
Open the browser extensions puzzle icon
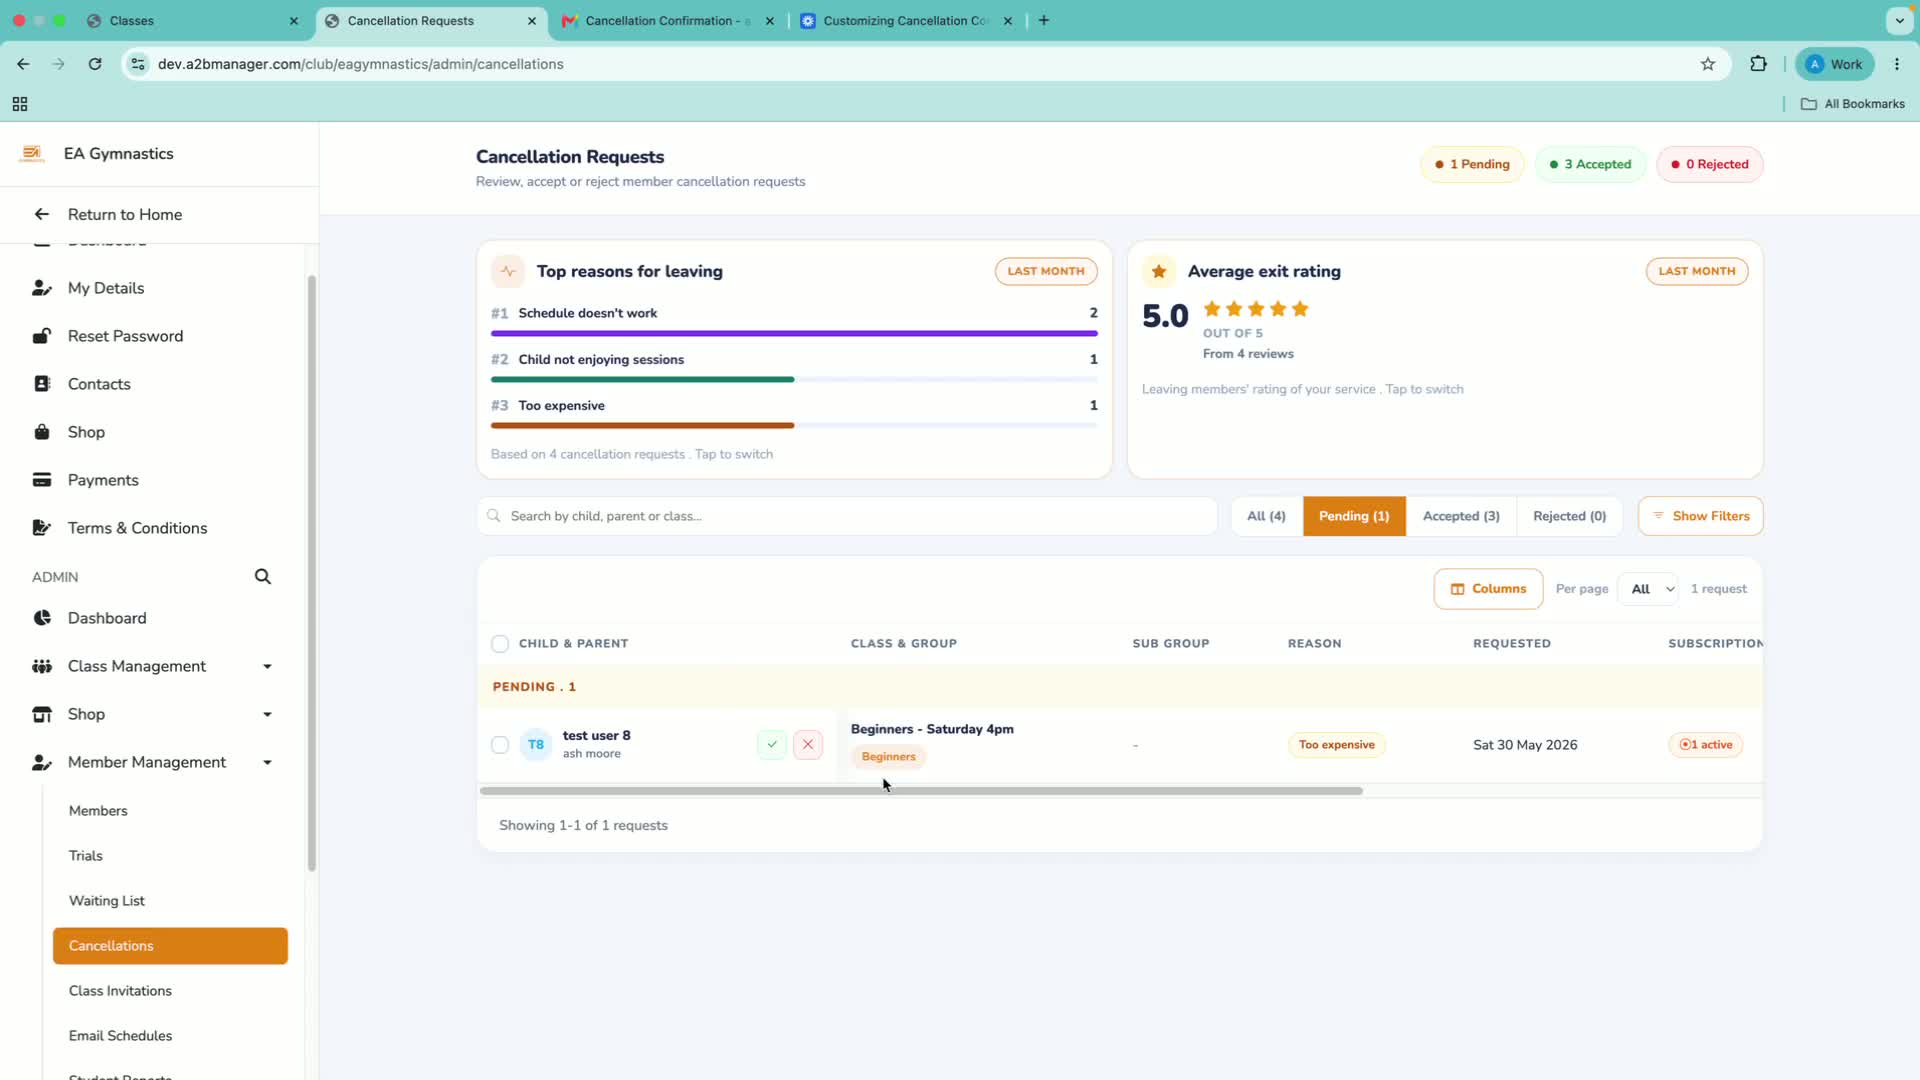coord(1758,64)
